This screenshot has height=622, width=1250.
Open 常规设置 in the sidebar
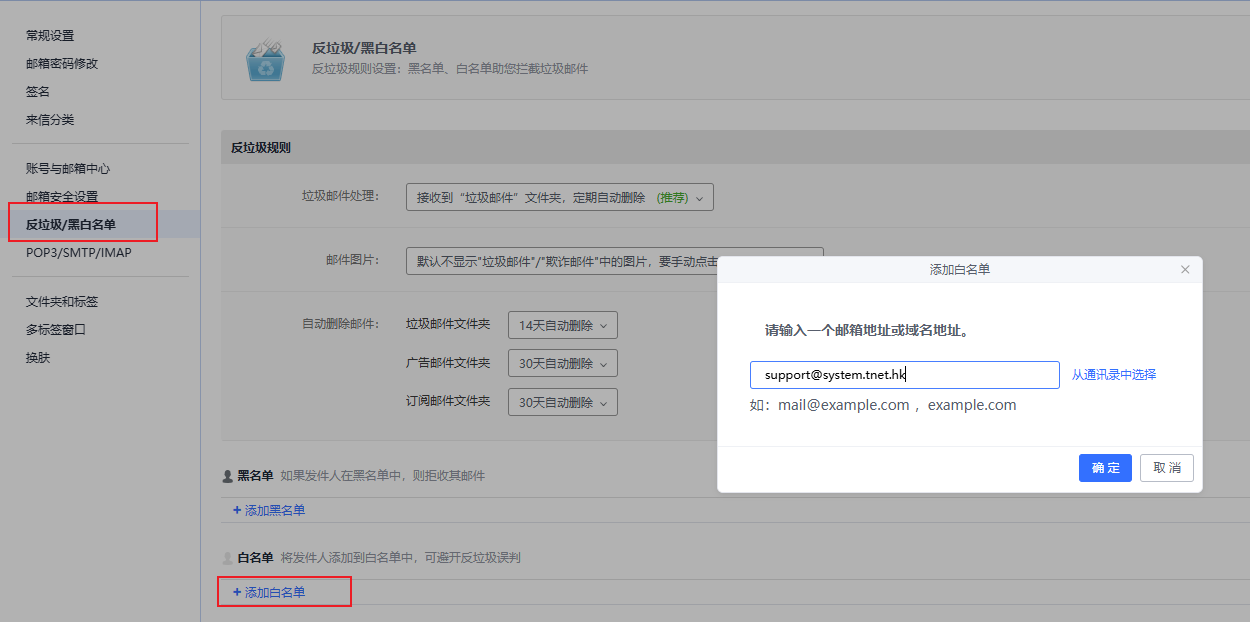(50, 36)
